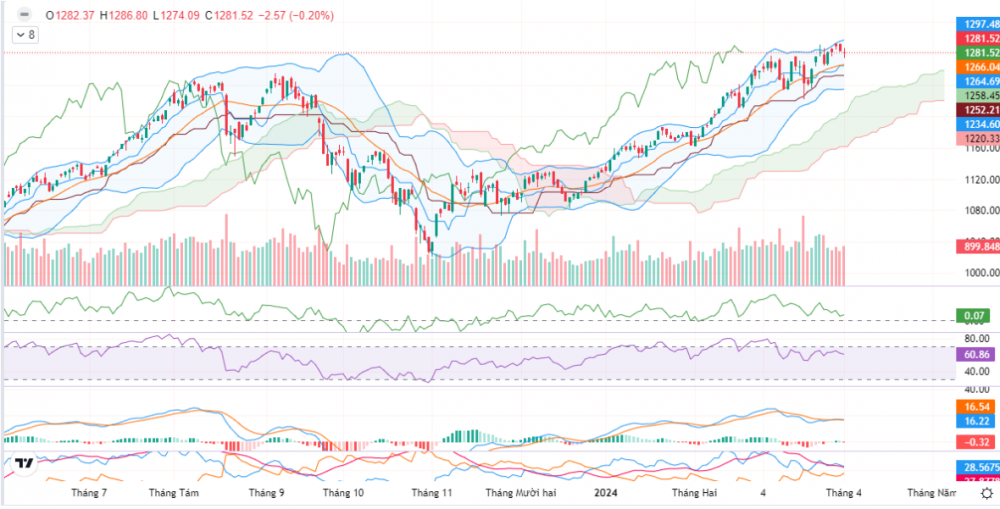Click the green 0.07 indicator value label
The width and height of the screenshot is (1000, 509).
(x=977, y=316)
